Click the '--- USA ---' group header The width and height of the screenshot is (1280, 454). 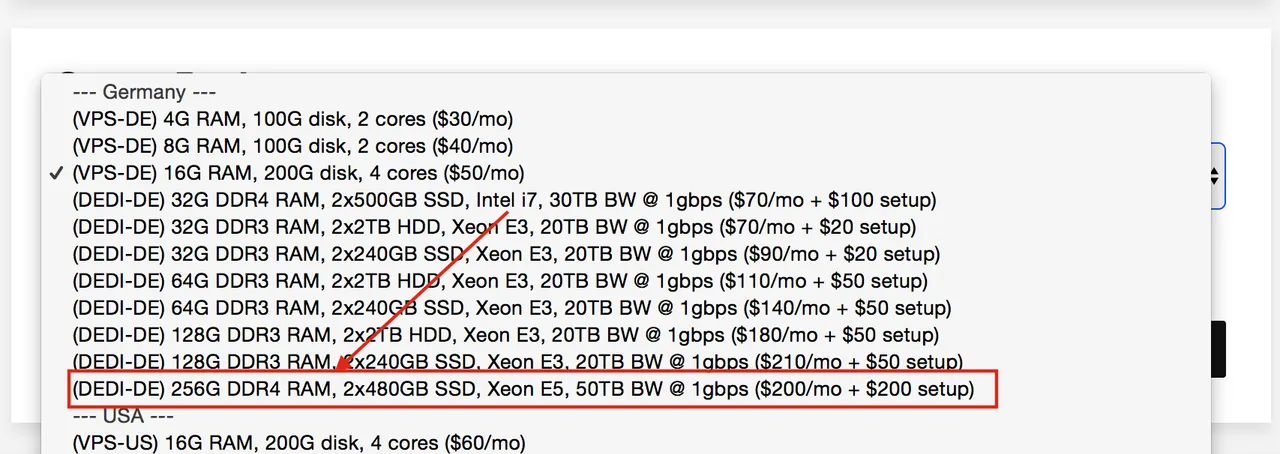pyautogui.click(x=123, y=416)
